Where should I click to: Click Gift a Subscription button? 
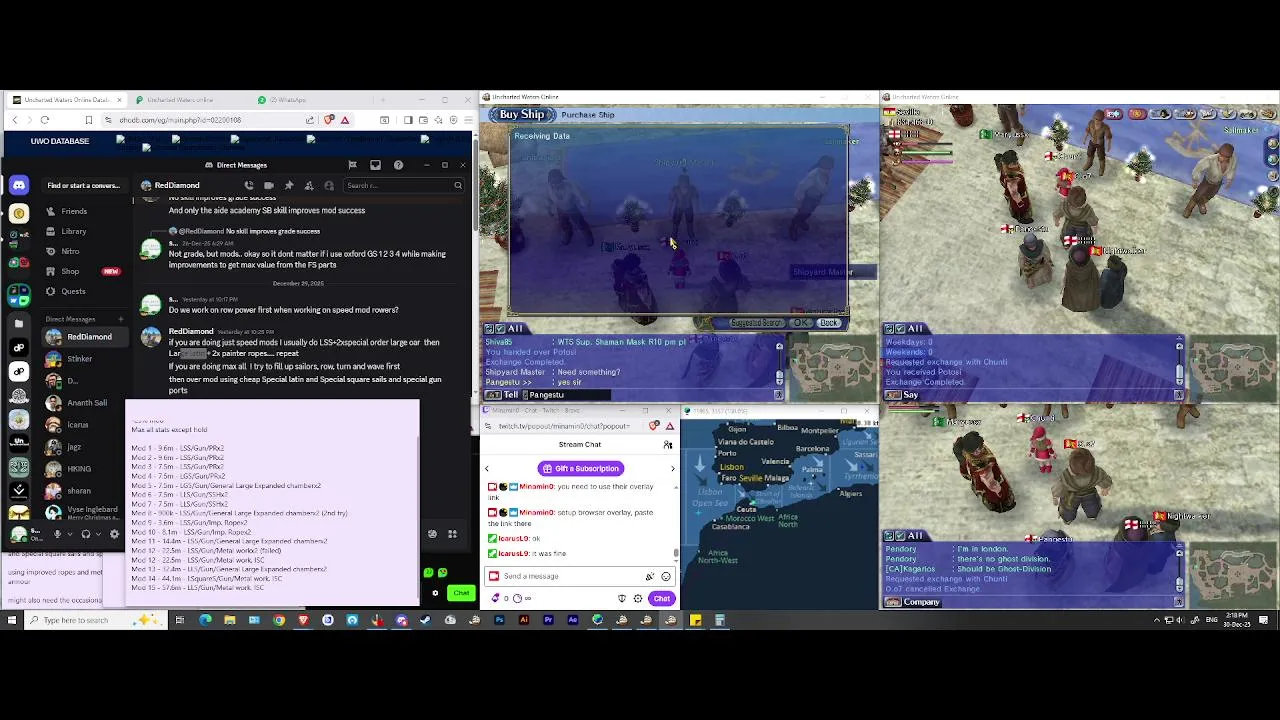(x=580, y=468)
